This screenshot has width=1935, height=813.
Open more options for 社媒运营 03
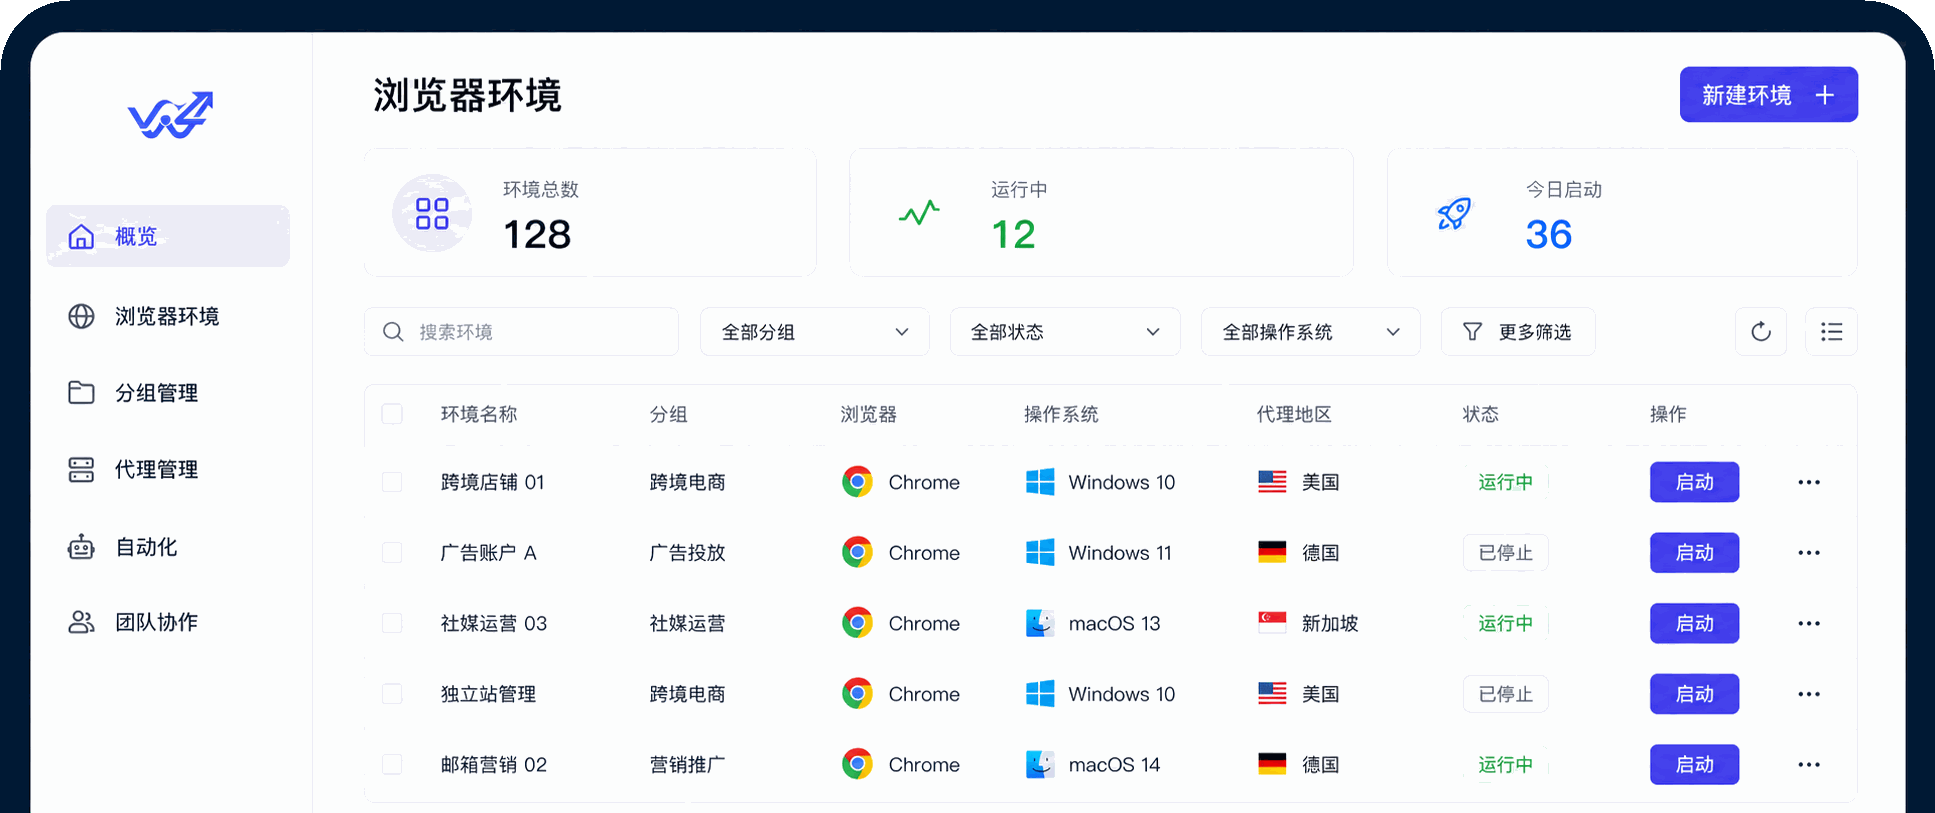click(x=1809, y=623)
